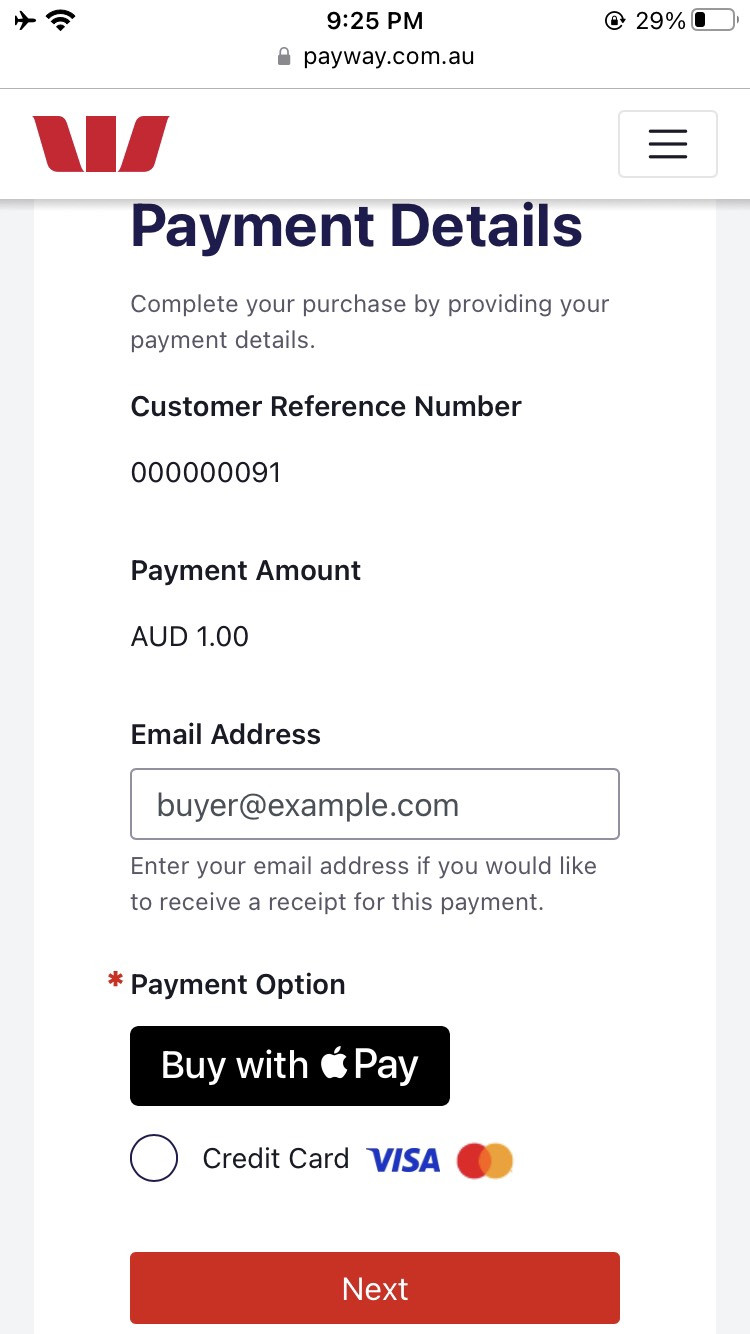Click the Payment Details heading
This screenshot has width=750, height=1334.
[356, 226]
